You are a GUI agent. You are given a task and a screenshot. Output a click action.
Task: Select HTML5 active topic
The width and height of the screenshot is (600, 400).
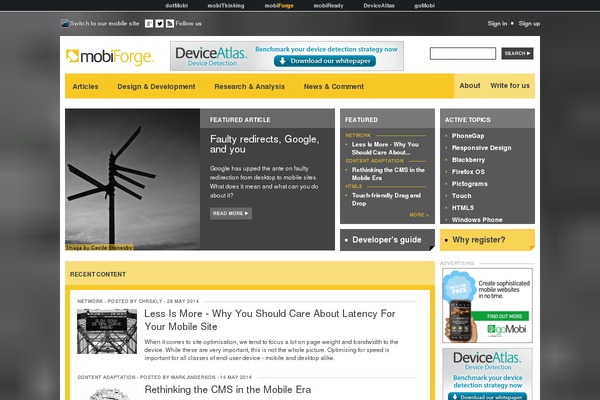(x=463, y=208)
